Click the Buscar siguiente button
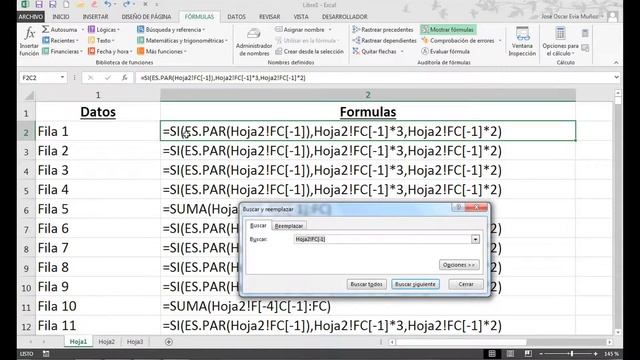This screenshot has width=640, height=360. click(x=415, y=284)
